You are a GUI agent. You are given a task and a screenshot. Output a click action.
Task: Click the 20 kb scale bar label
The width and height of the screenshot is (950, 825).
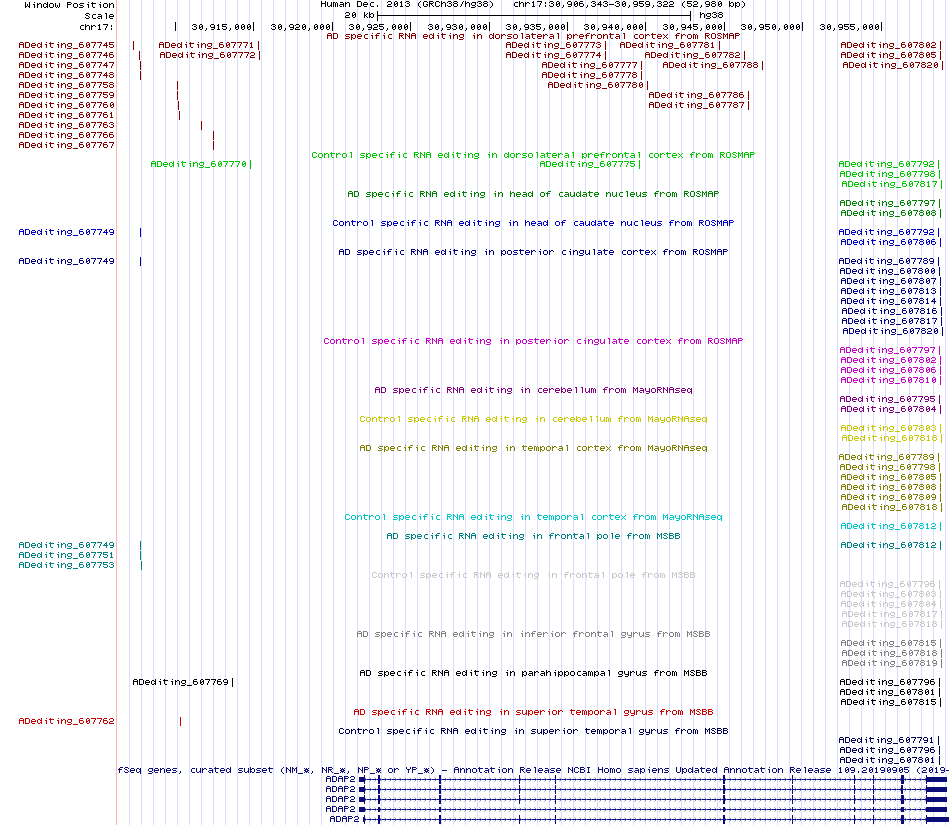(359, 16)
